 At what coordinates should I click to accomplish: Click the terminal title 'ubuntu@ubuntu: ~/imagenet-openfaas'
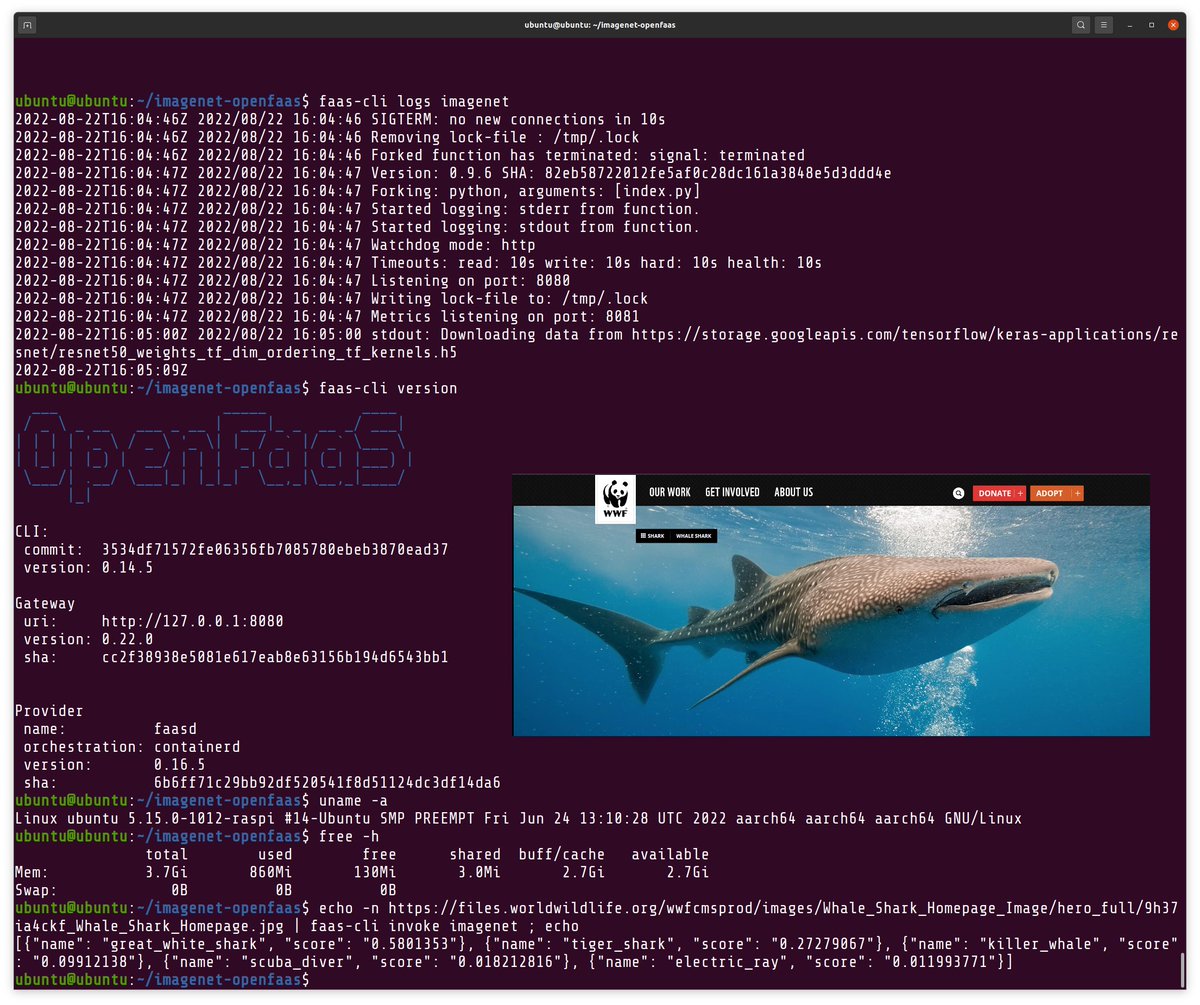tap(600, 24)
